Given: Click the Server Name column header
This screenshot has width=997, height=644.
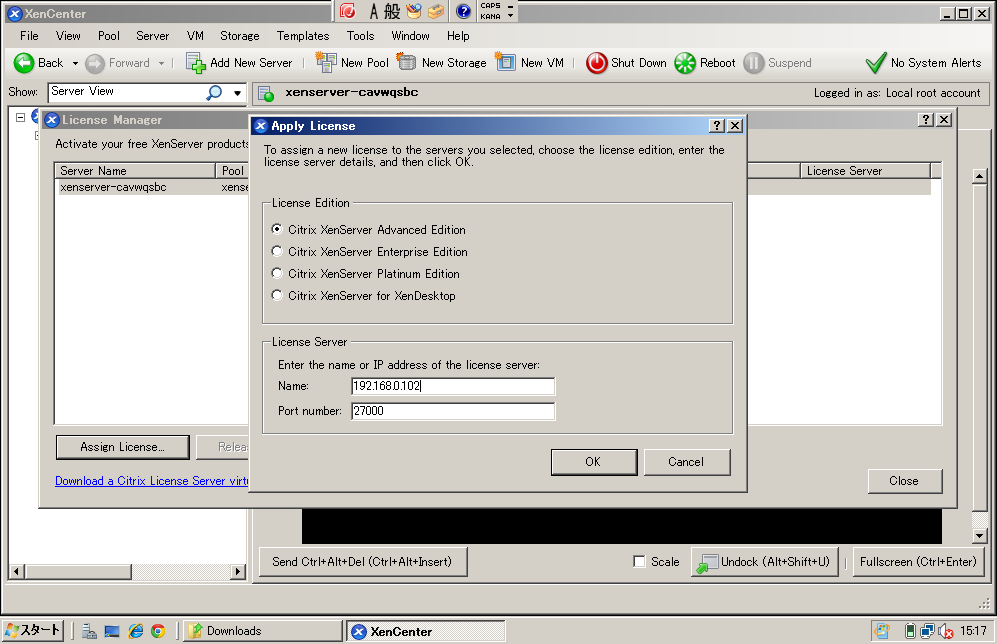Looking at the screenshot, I should 135,170.
